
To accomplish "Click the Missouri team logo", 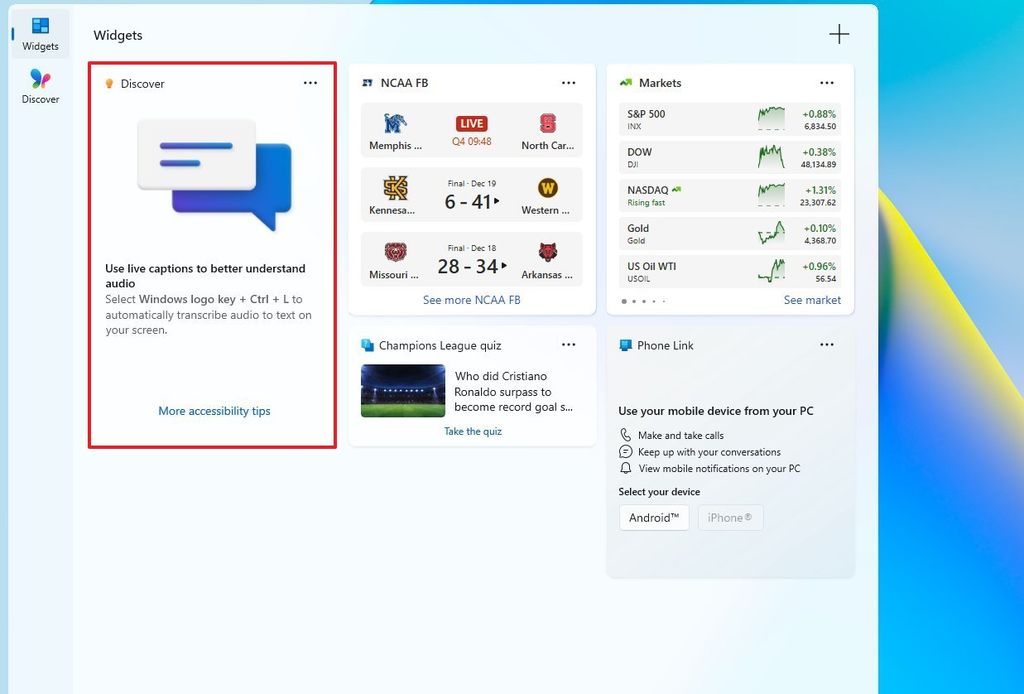I will click(x=395, y=253).
